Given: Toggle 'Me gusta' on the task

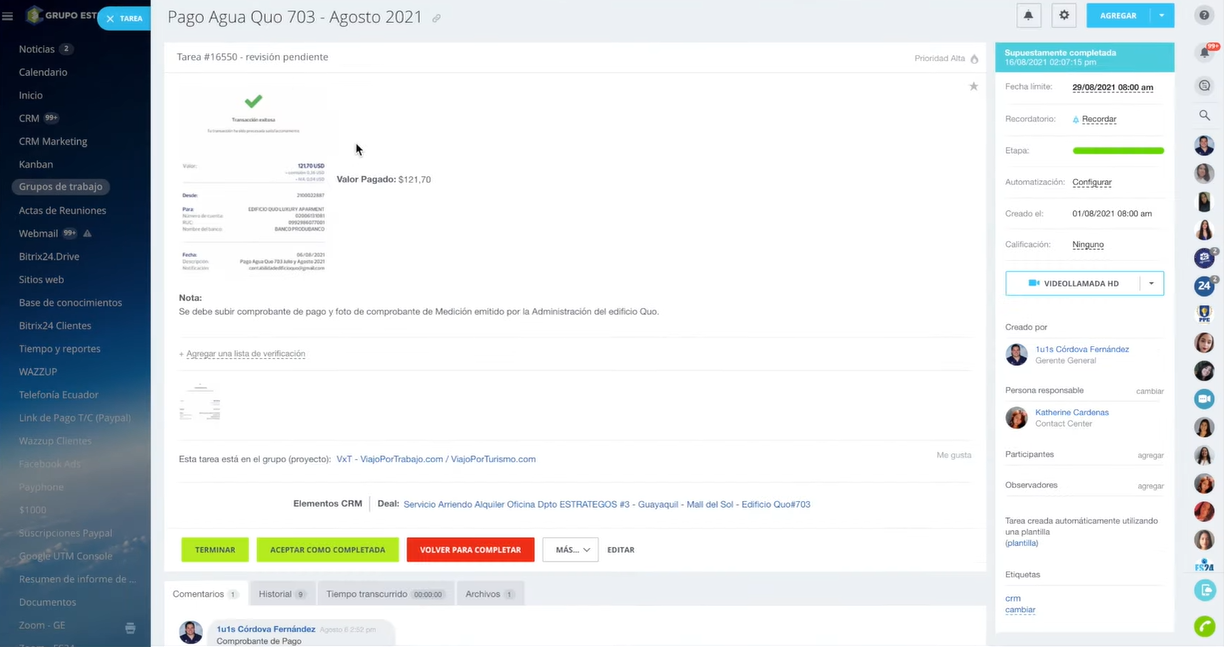Looking at the screenshot, I should [x=953, y=455].
